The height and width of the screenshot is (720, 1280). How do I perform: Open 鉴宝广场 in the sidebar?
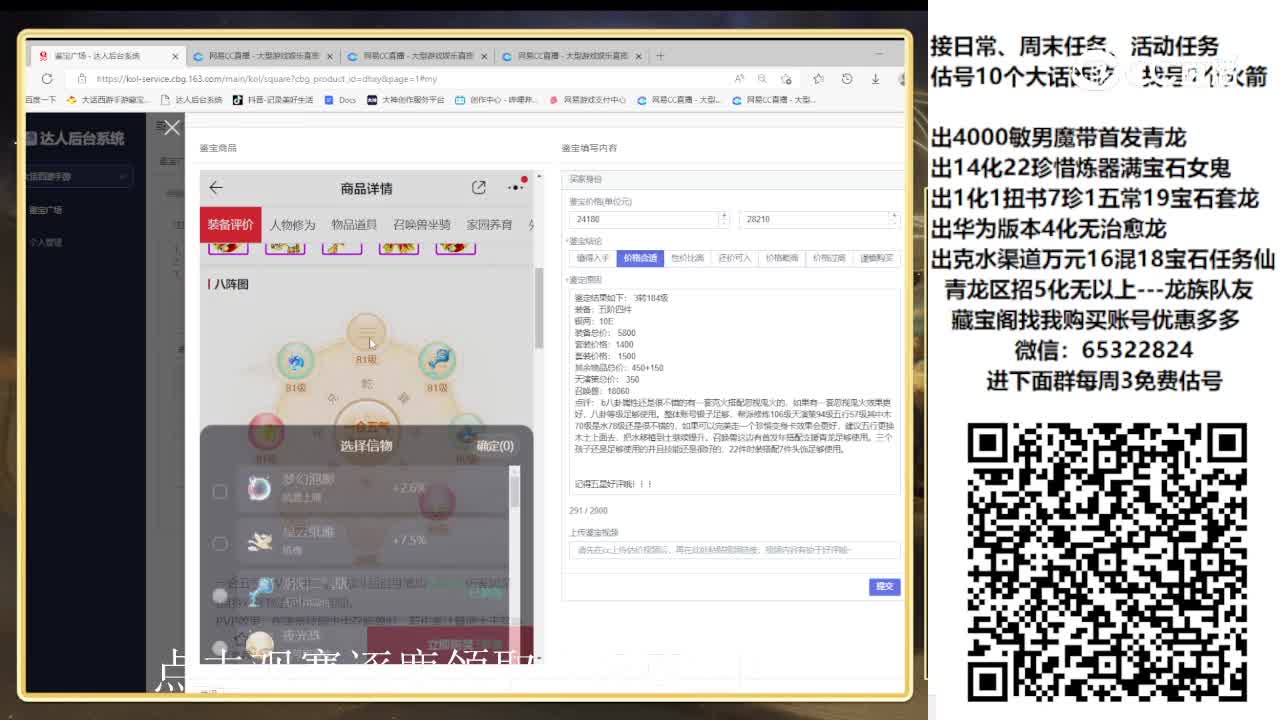(x=46, y=210)
